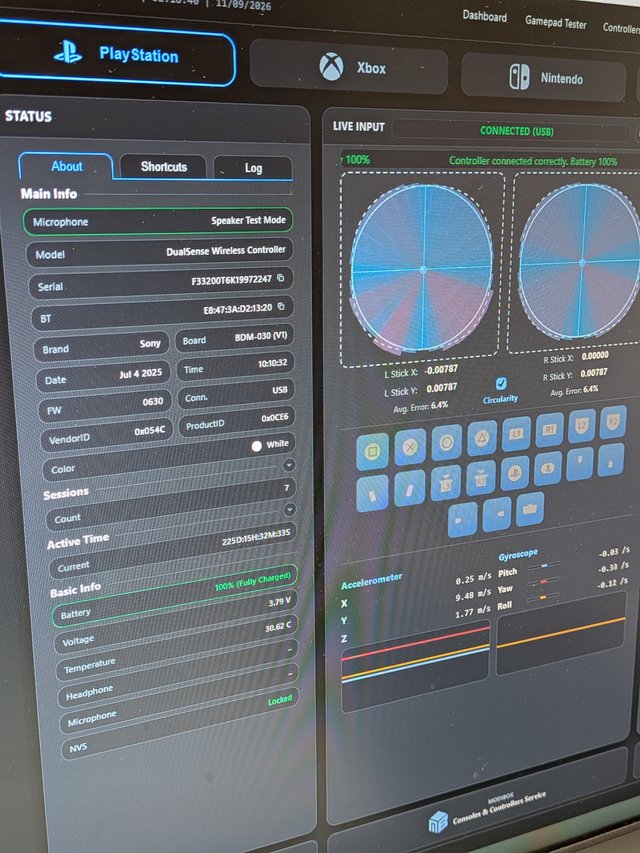Click the Nintendo Switch logo icon

click(519, 76)
